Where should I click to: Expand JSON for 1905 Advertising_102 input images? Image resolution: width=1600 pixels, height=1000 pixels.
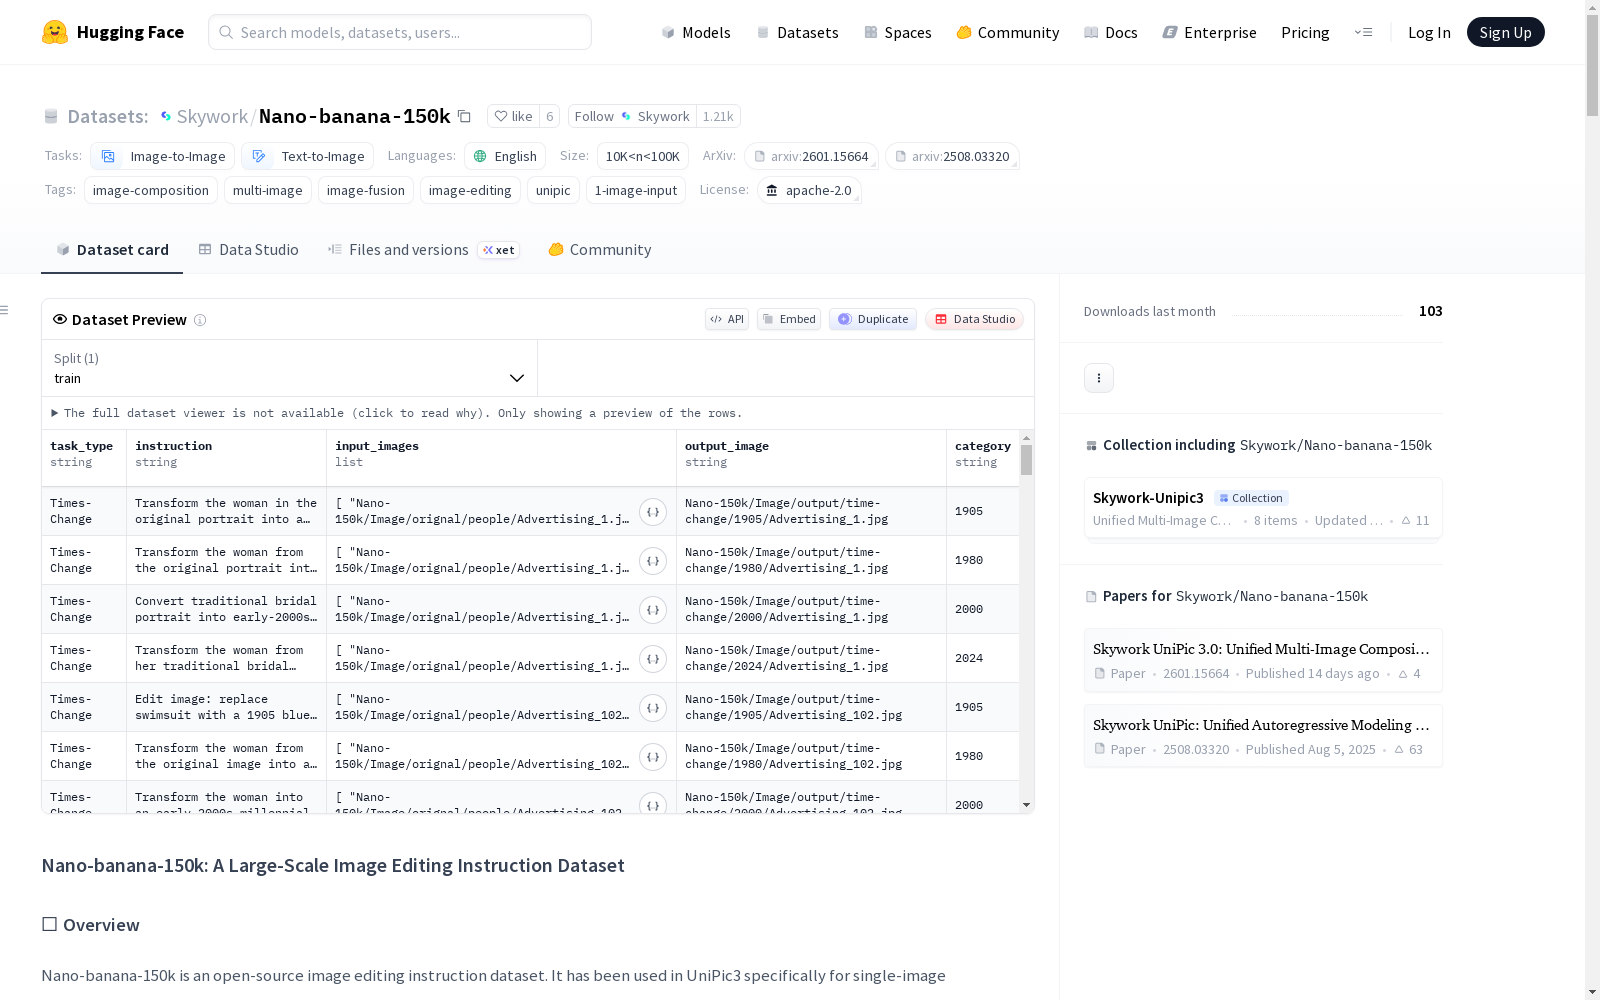(x=653, y=708)
